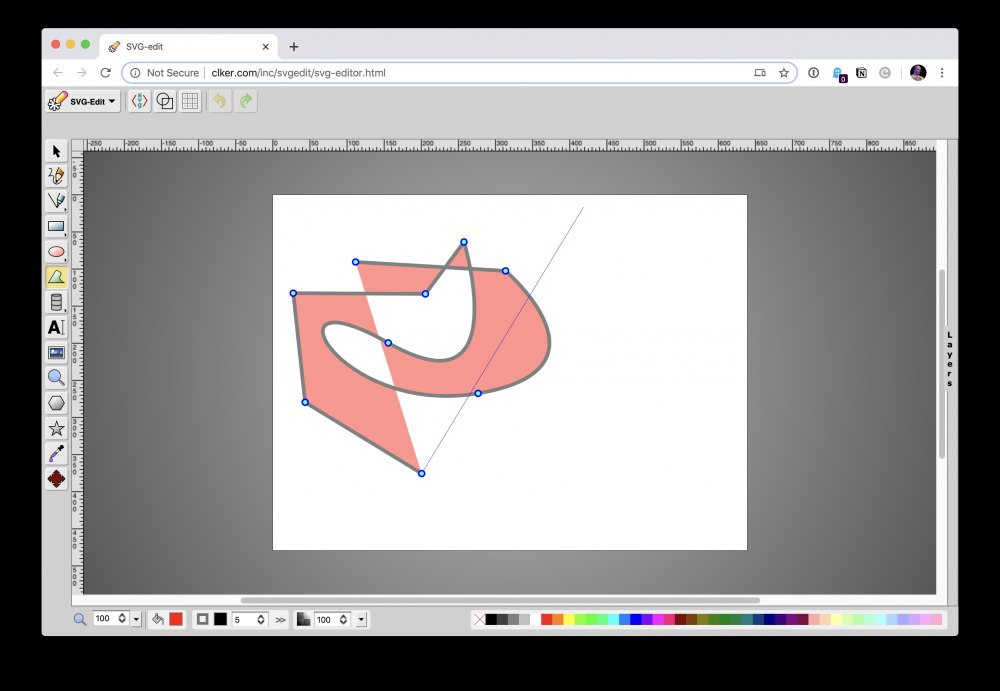Open the opacity dropdown arrow
This screenshot has width=1000, height=691.
361,620
